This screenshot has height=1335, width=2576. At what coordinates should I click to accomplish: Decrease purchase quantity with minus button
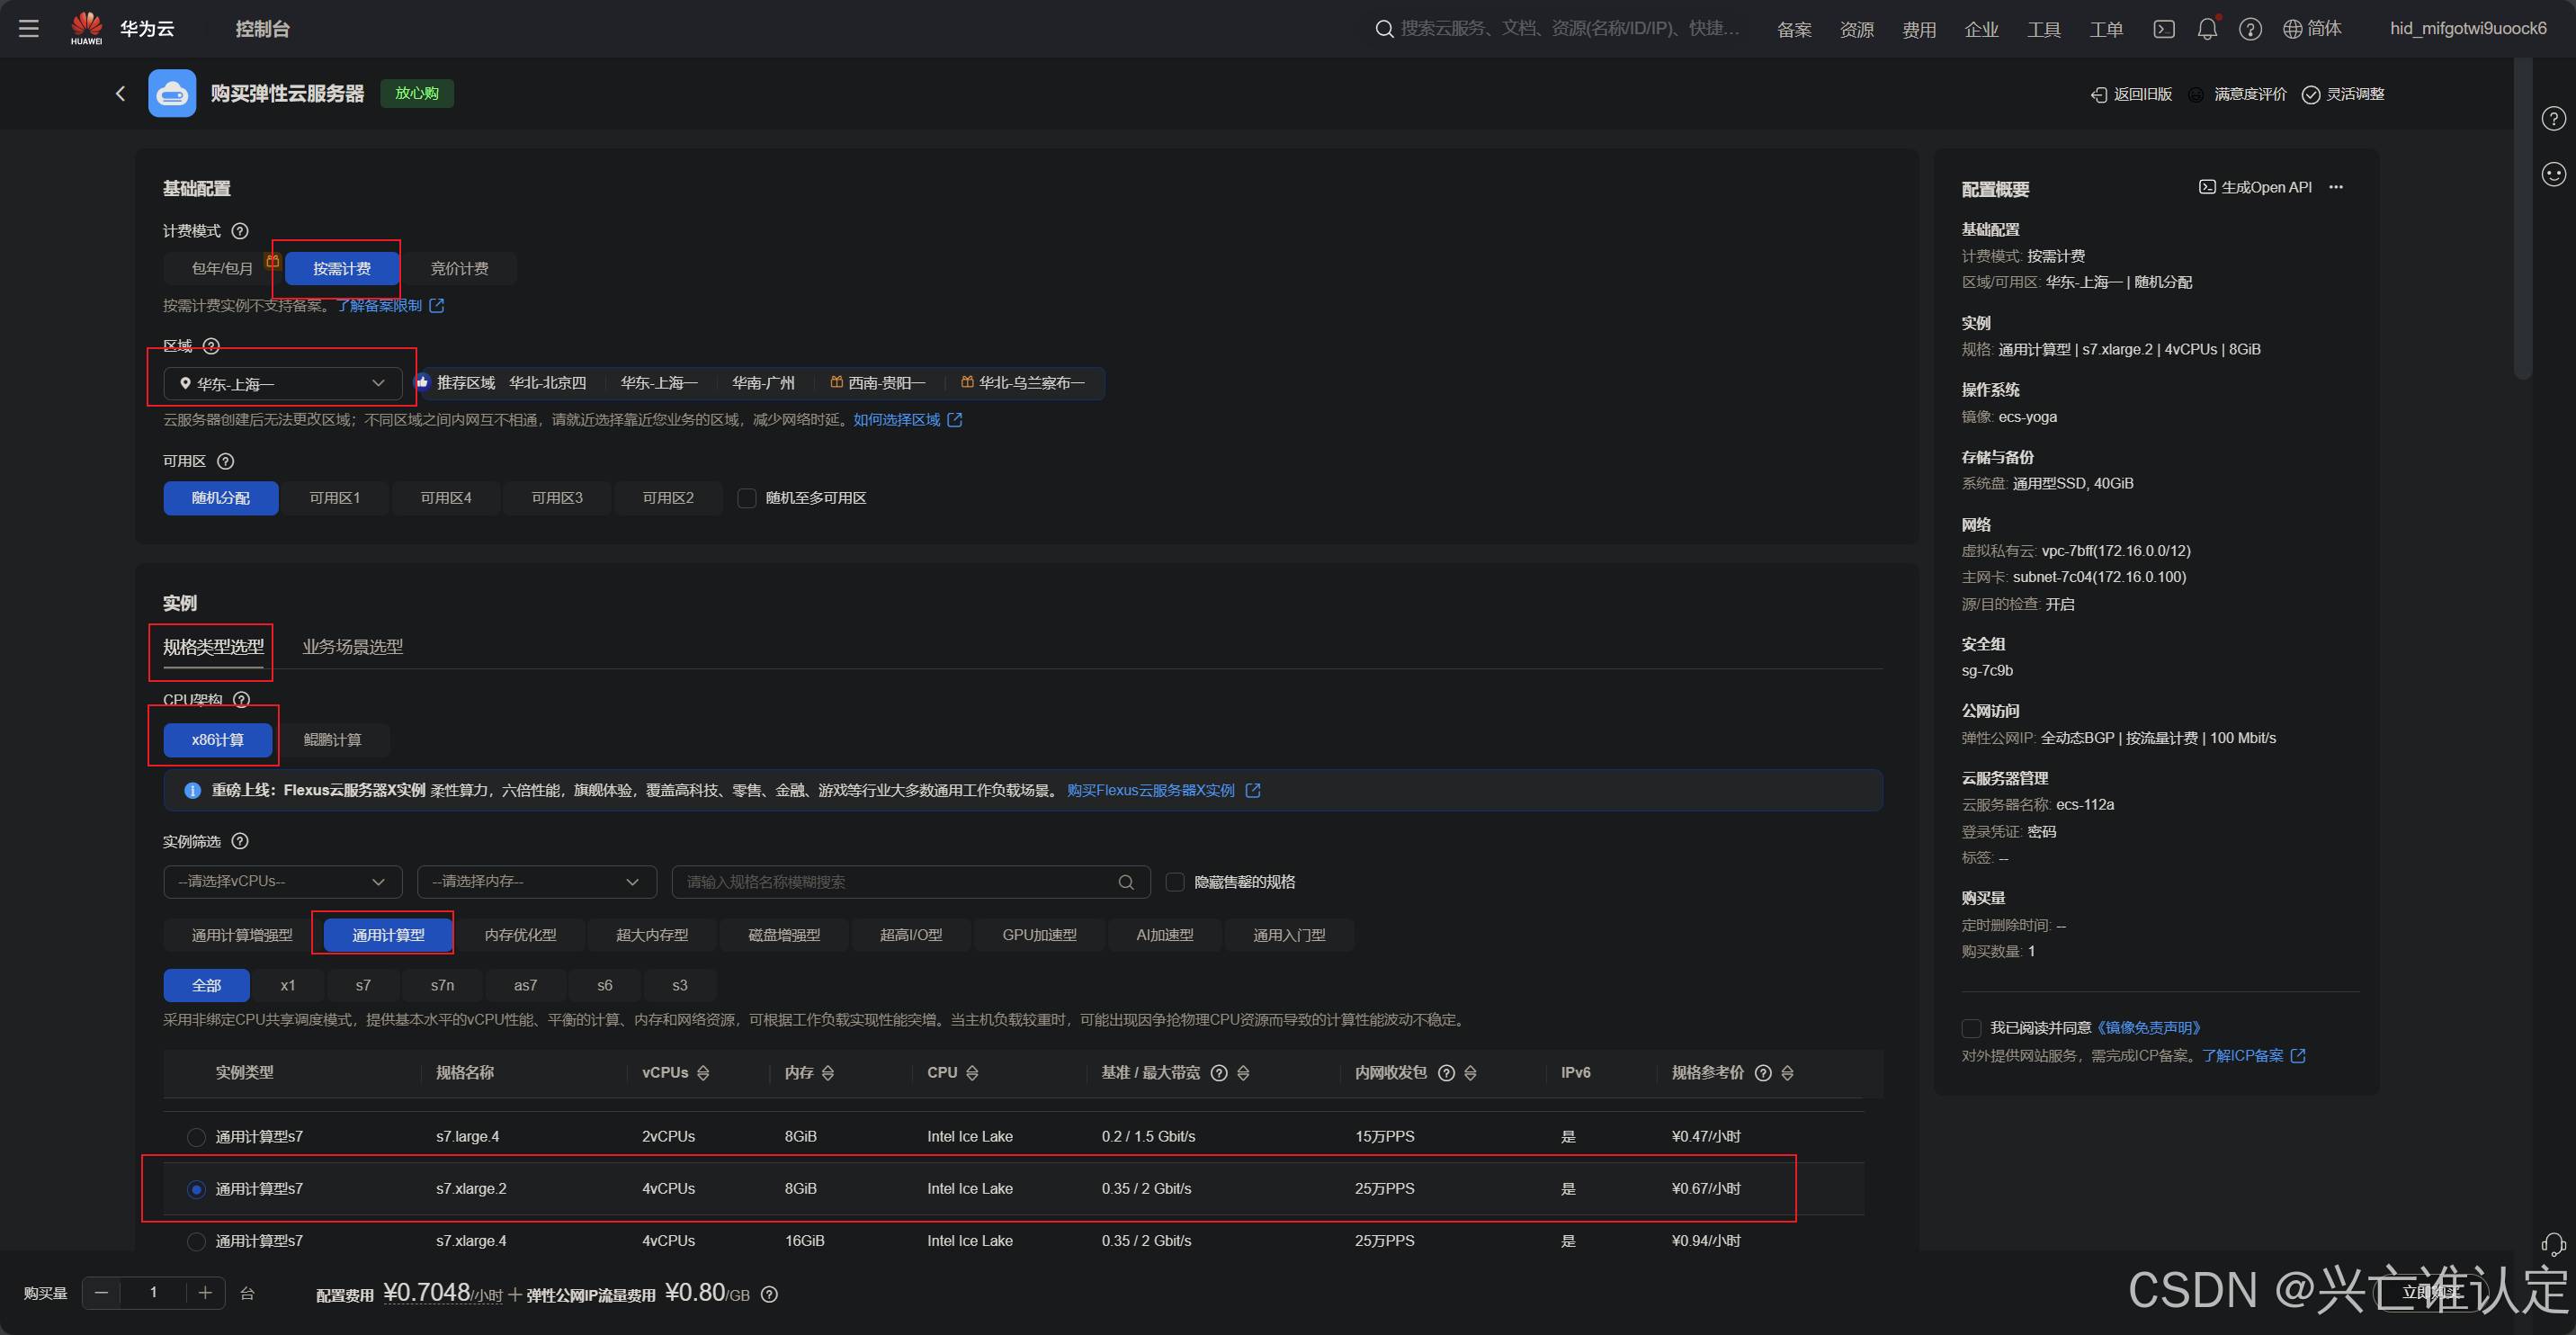(101, 1293)
